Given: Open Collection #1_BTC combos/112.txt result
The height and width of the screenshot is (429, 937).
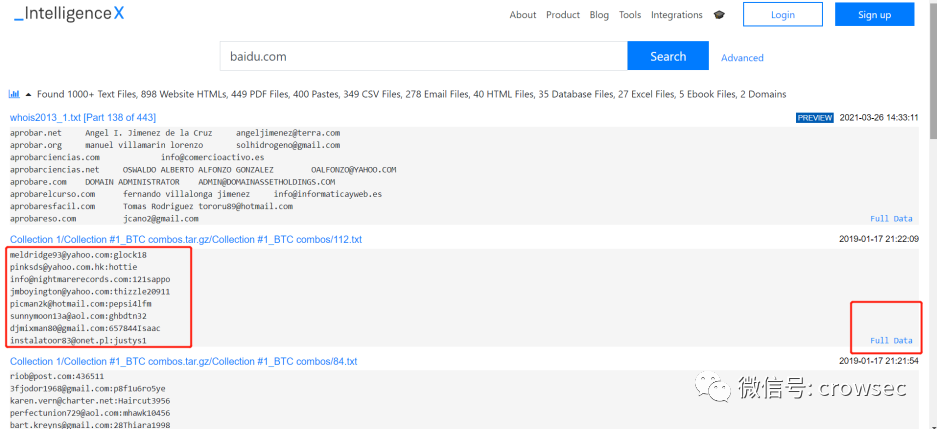Looking at the screenshot, I should (x=186, y=240).
